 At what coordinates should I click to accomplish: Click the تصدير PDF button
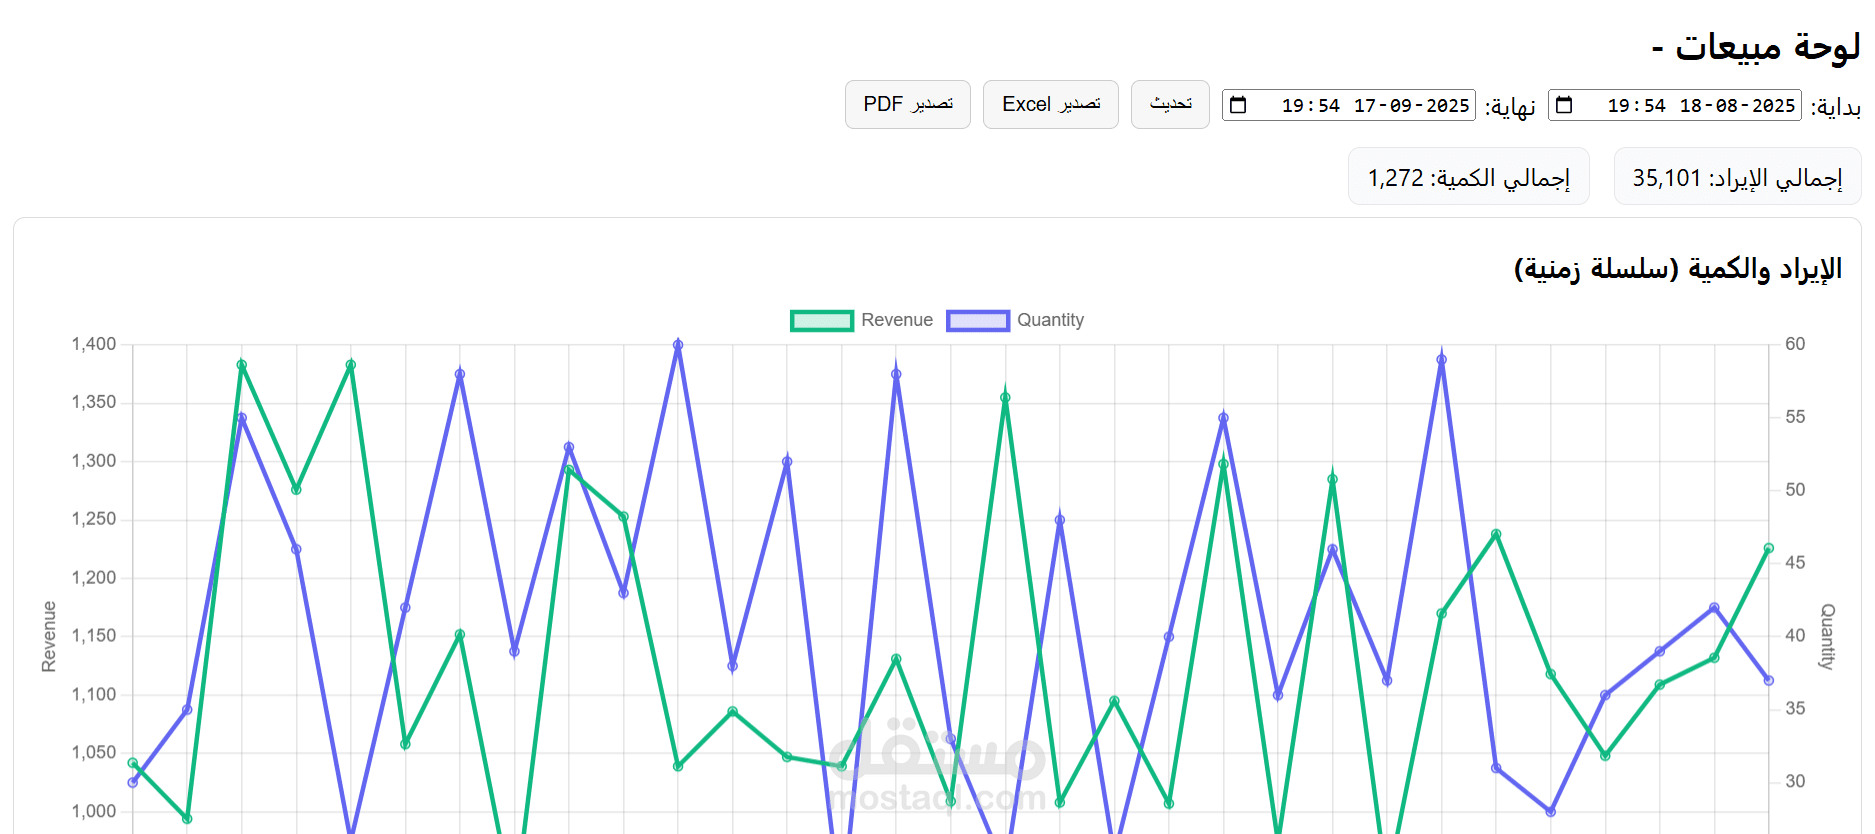coord(908,105)
